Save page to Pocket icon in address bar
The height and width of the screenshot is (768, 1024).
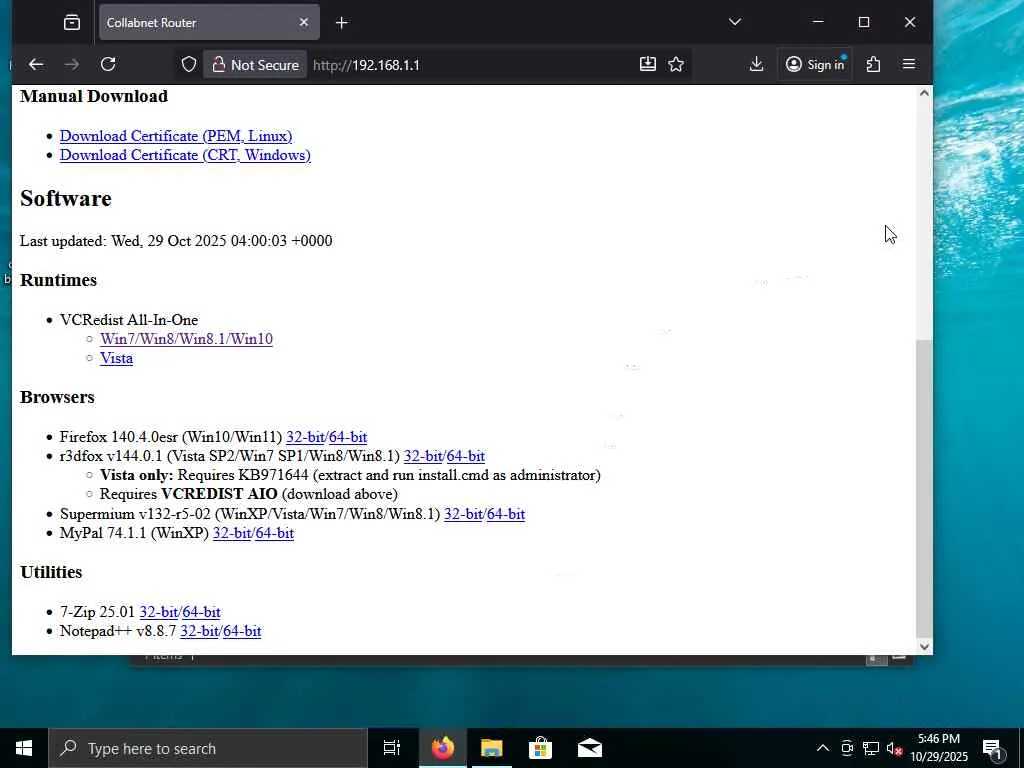coord(648,64)
